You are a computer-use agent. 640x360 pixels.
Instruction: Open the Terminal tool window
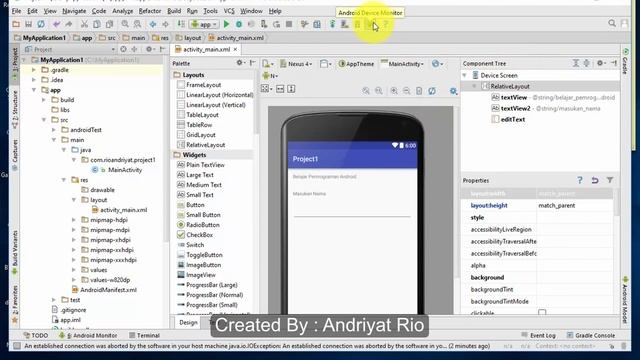coord(144,335)
